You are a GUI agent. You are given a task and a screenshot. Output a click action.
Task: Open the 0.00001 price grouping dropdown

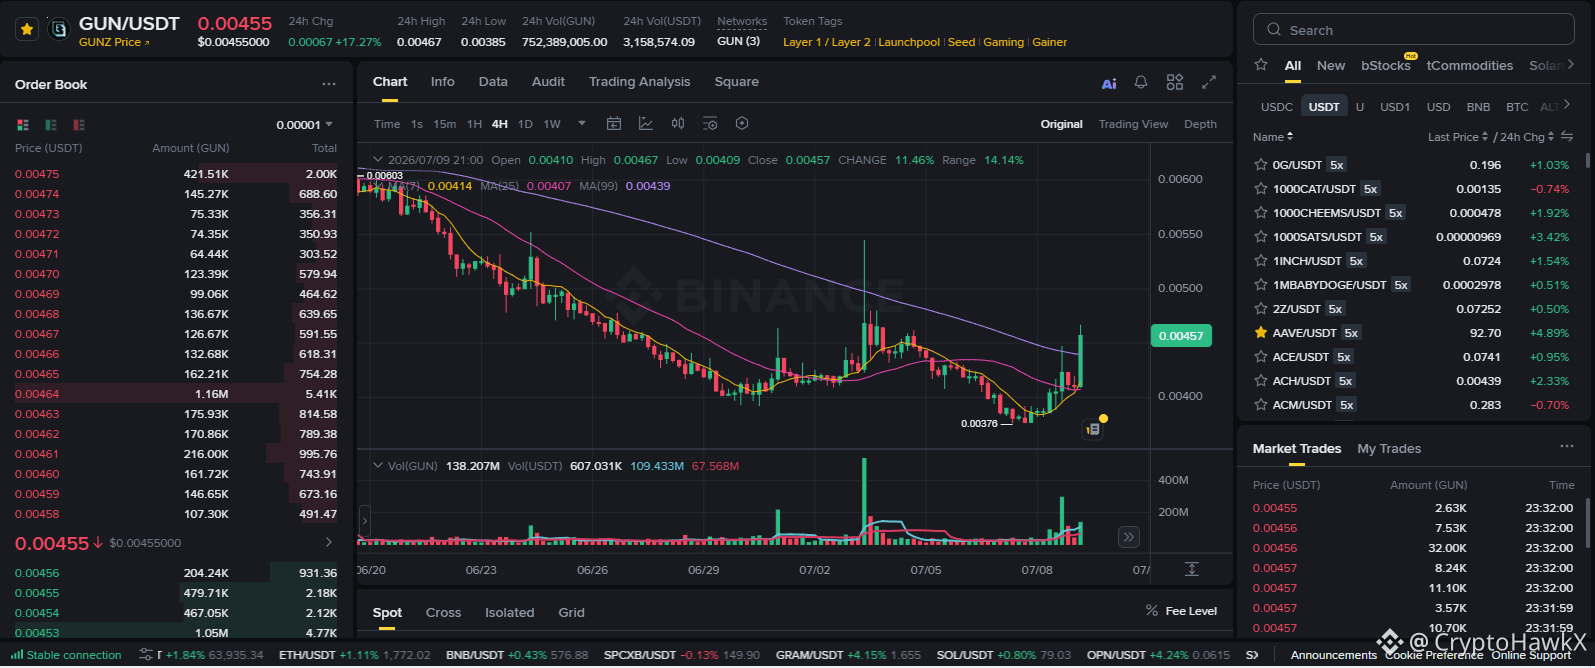[x=305, y=125]
